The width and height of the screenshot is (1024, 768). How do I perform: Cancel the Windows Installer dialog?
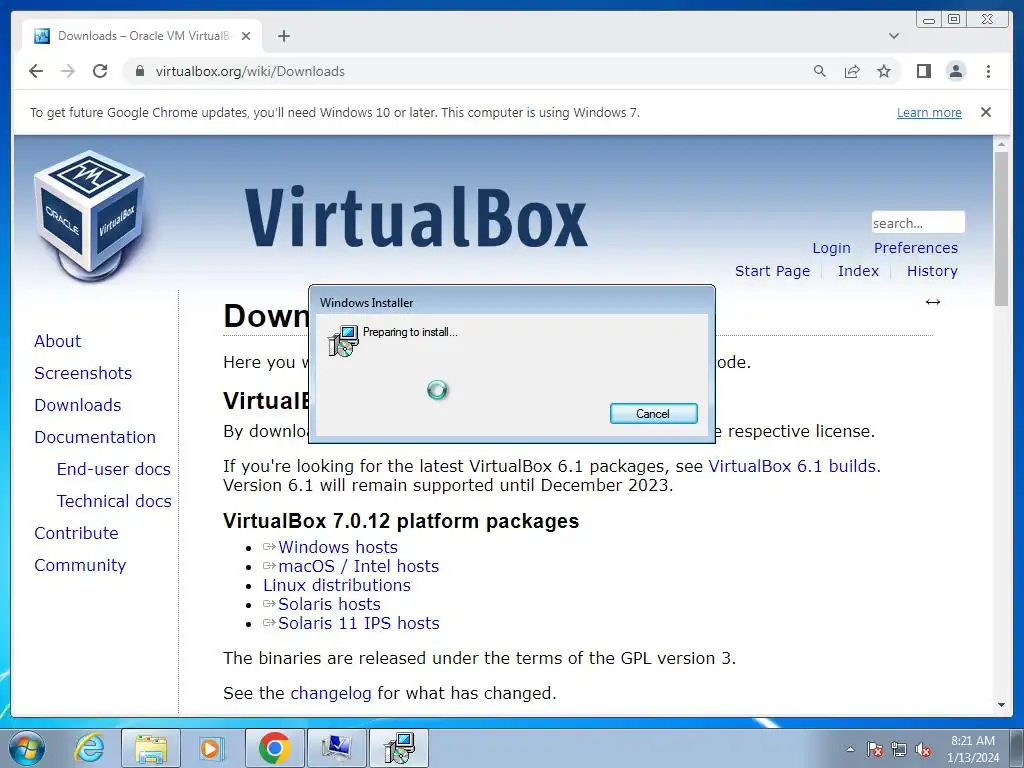(x=653, y=413)
